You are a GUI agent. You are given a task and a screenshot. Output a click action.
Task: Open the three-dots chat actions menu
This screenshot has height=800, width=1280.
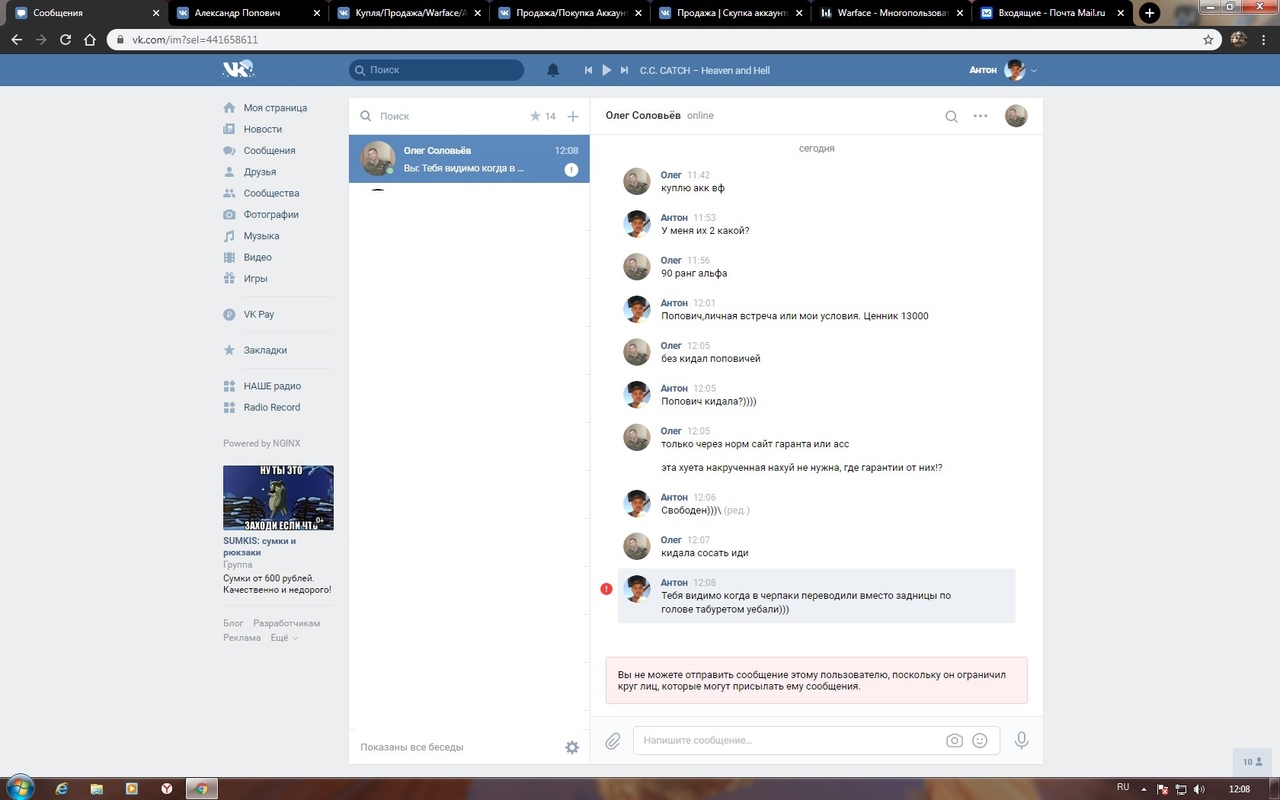[x=980, y=116]
